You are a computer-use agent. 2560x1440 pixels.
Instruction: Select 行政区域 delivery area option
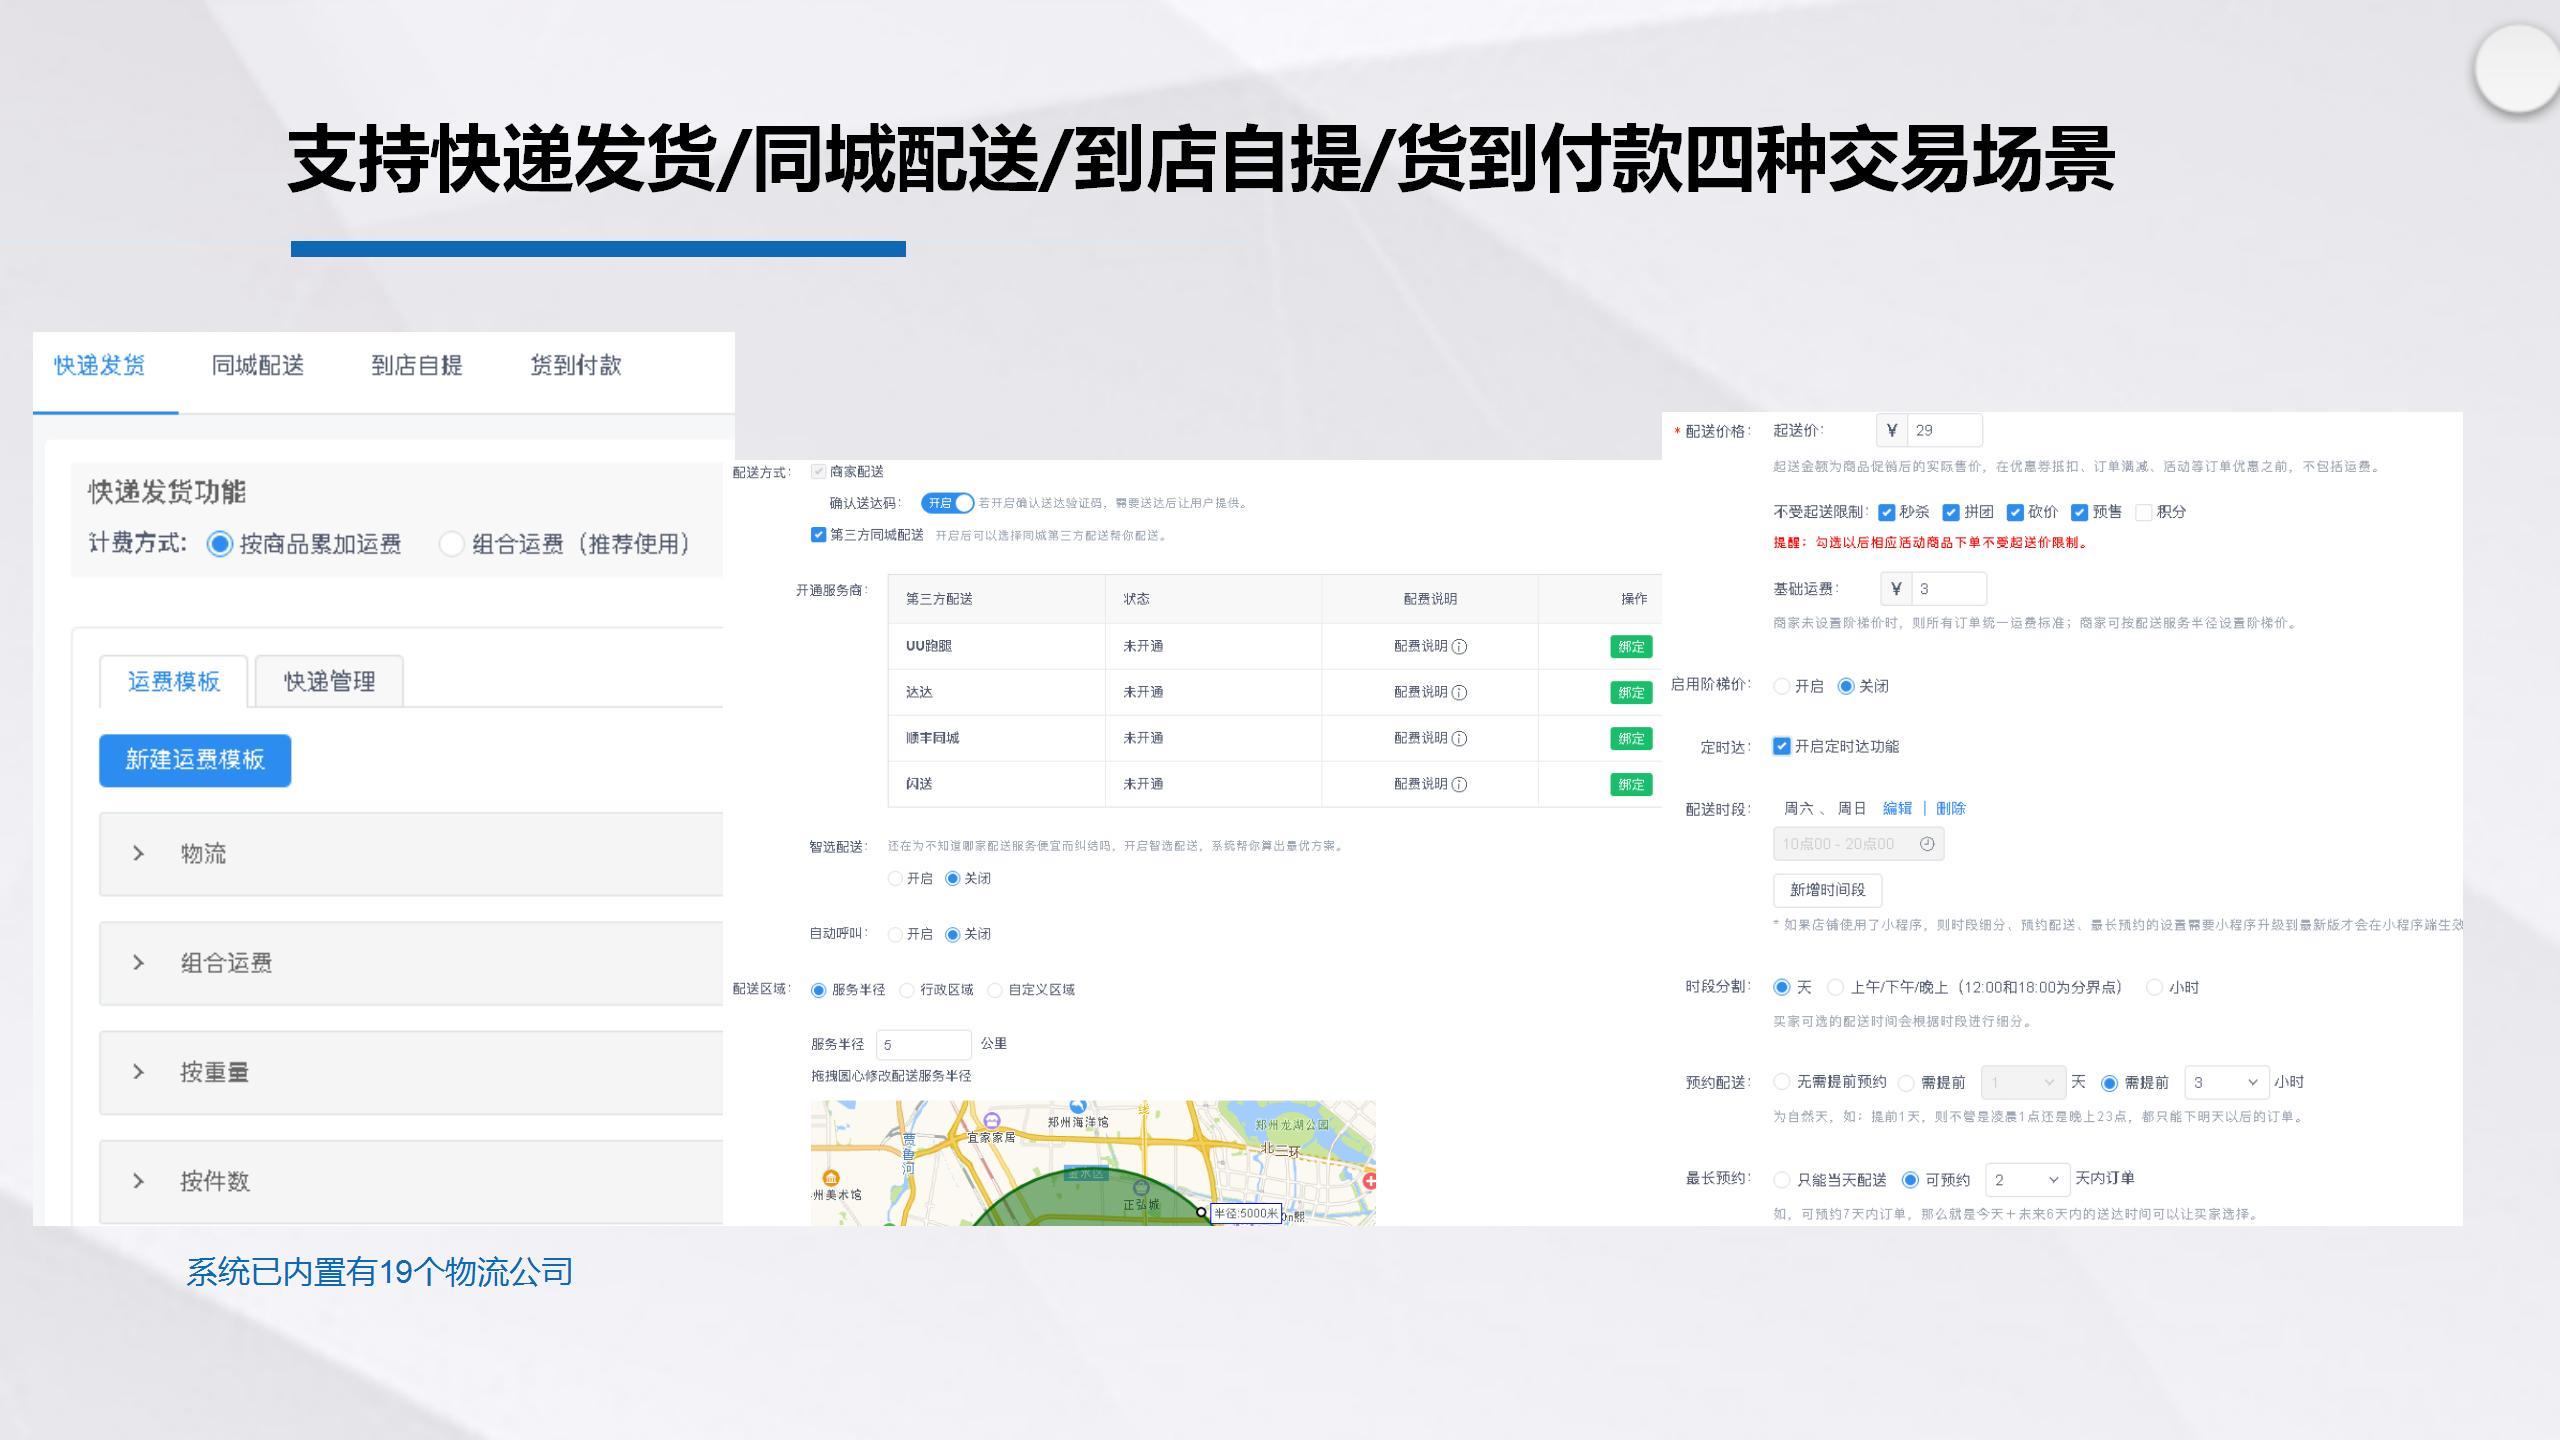[x=907, y=991]
